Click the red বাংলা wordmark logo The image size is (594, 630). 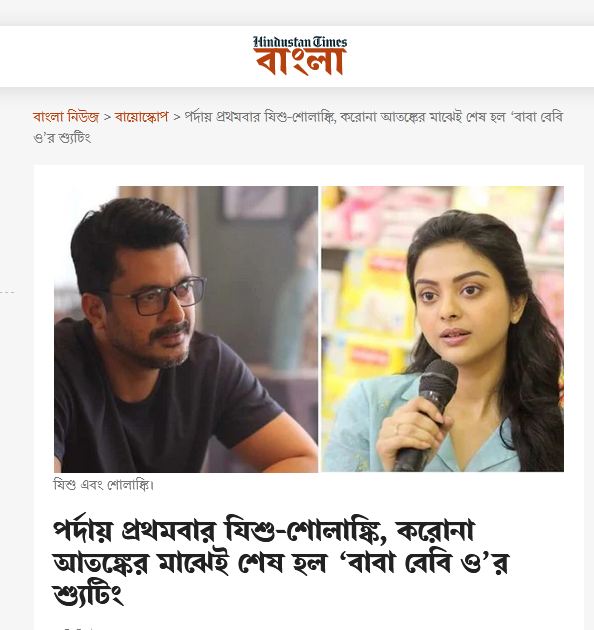300,62
